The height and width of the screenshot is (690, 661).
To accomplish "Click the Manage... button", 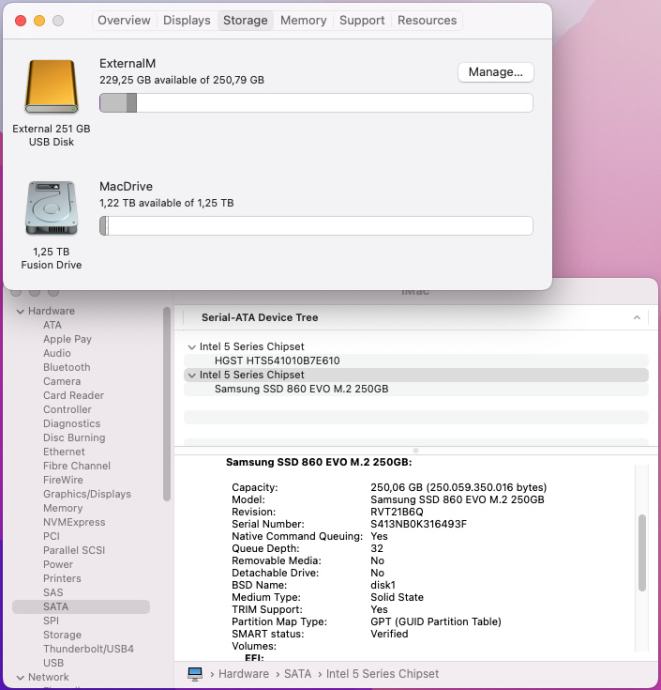I will pos(496,72).
